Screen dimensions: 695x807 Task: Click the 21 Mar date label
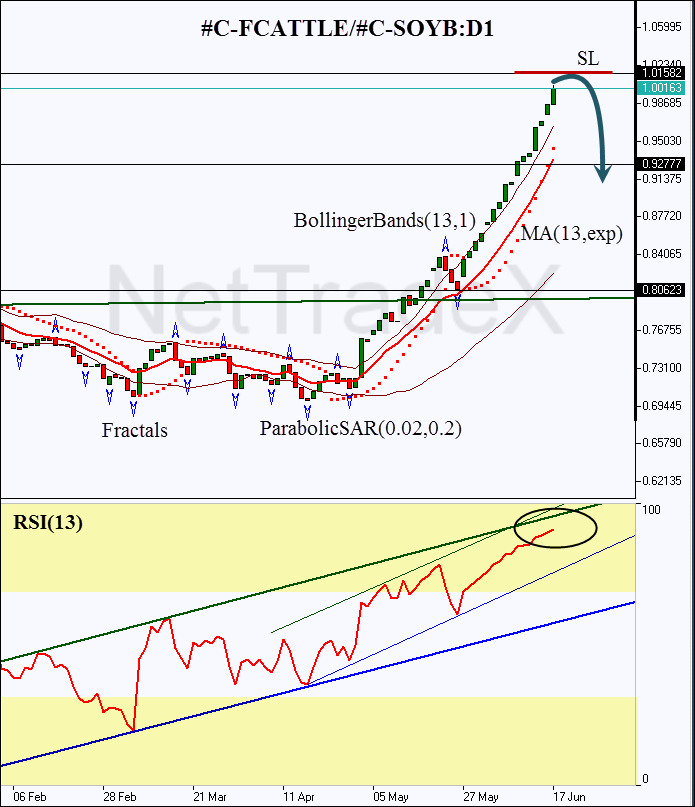pos(210,797)
